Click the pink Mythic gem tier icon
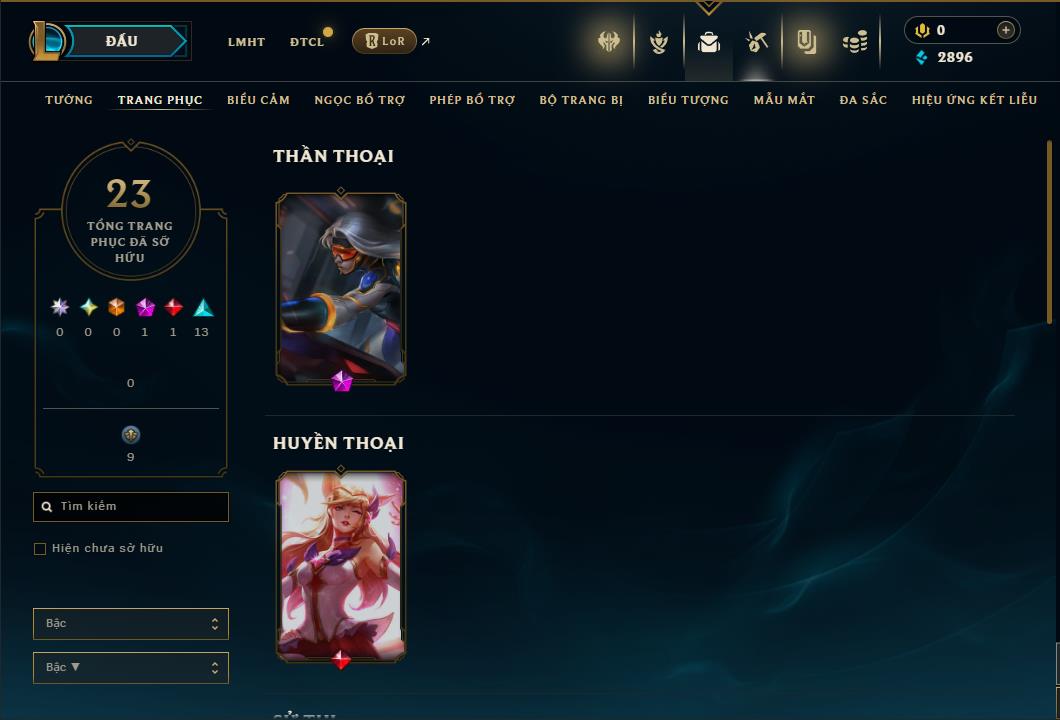This screenshot has height=720, width=1060. [x=145, y=308]
